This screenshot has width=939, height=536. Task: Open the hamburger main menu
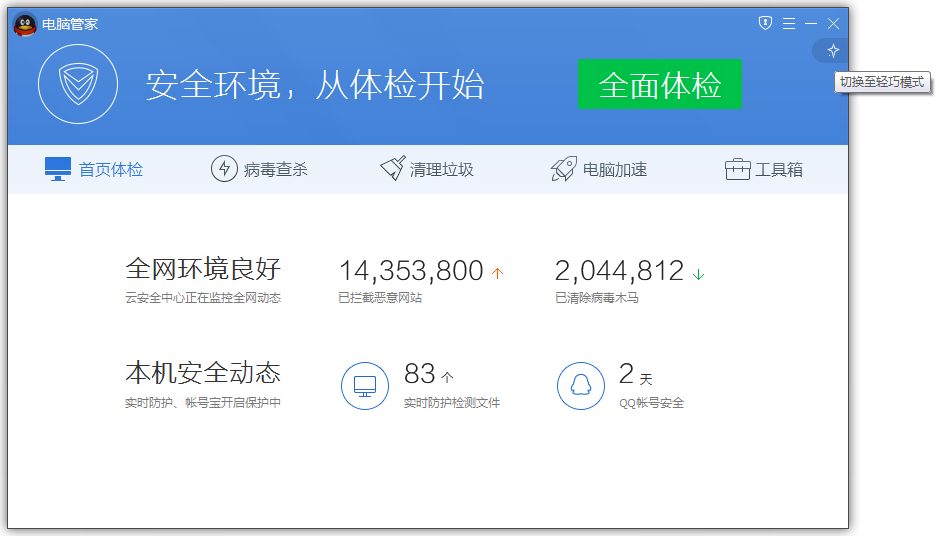click(x=789, y=23)
